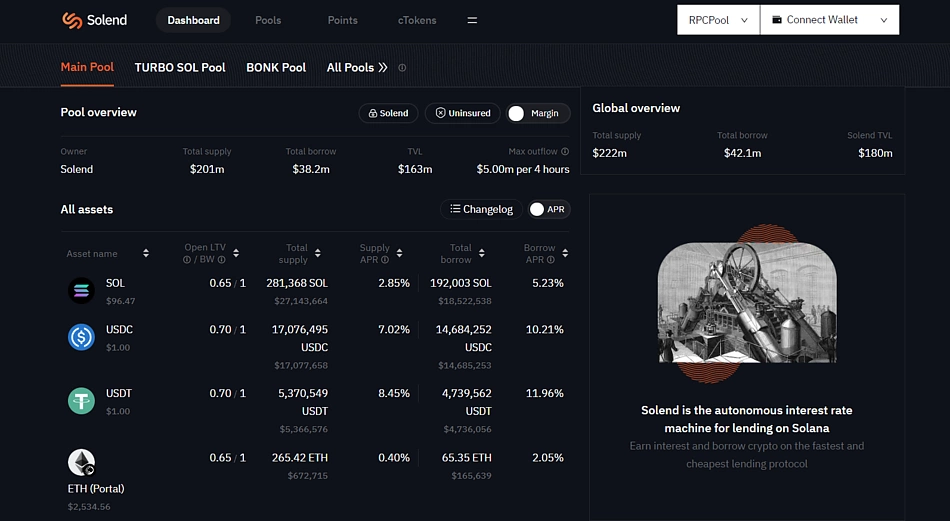Screen dimensions: 950x521
Task: Sort by Borrow APR column
Action: tap(565, 253)
